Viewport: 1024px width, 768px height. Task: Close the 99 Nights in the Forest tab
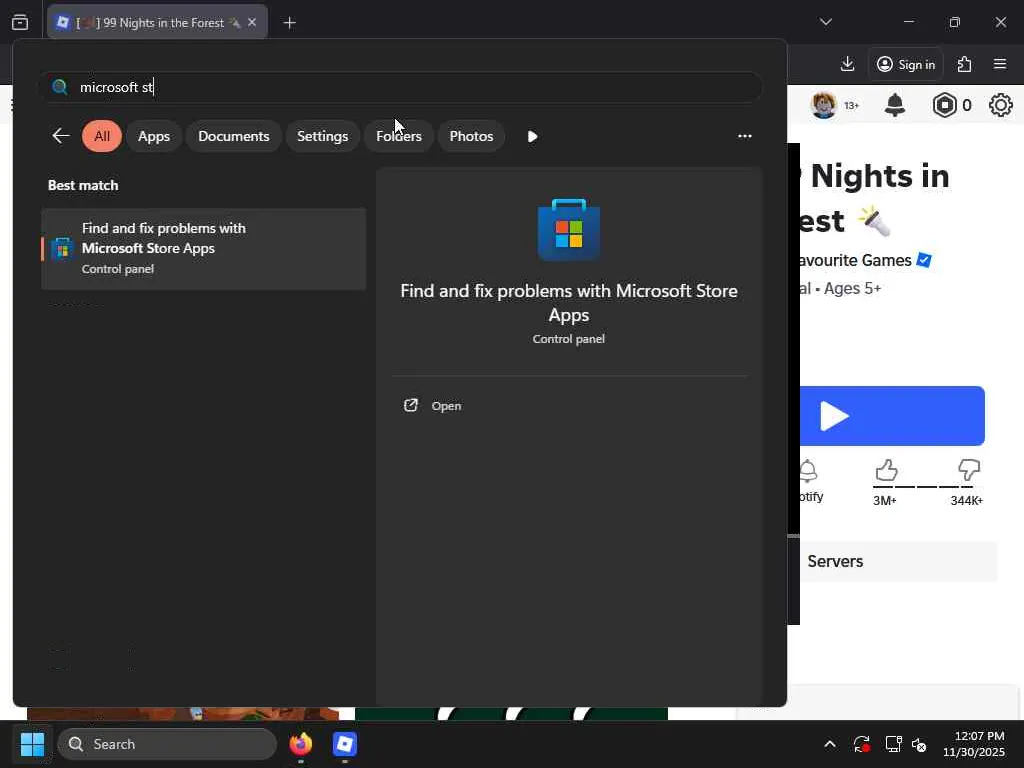click(252, 22)
